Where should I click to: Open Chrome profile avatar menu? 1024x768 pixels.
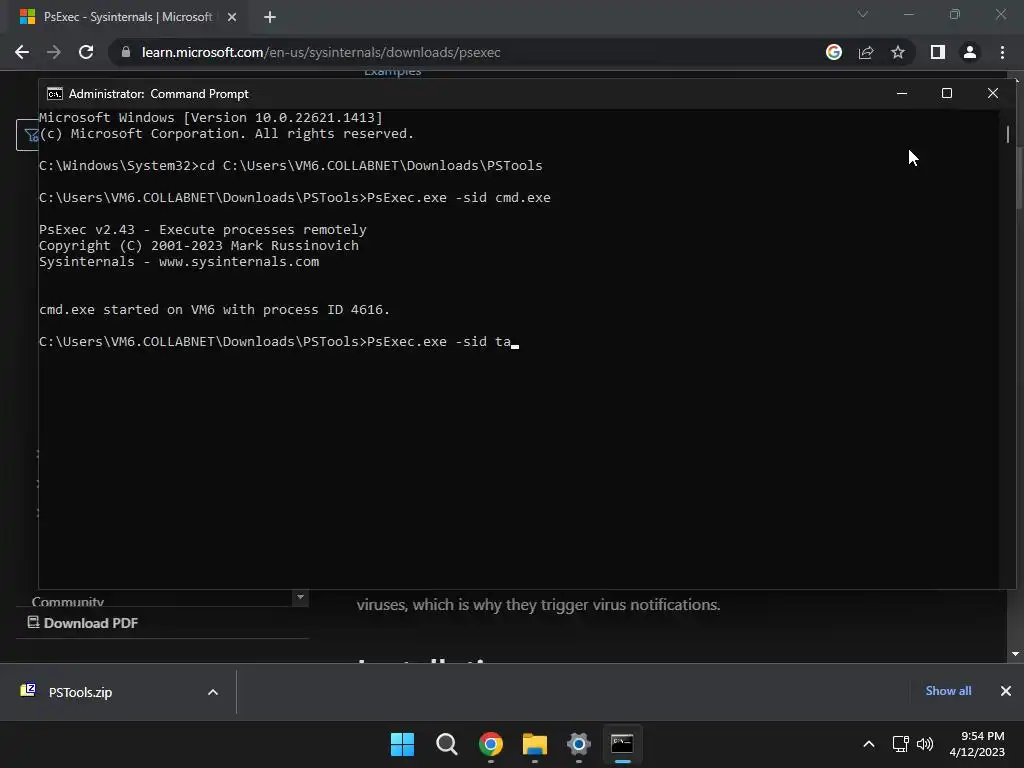tap(970, 52)
